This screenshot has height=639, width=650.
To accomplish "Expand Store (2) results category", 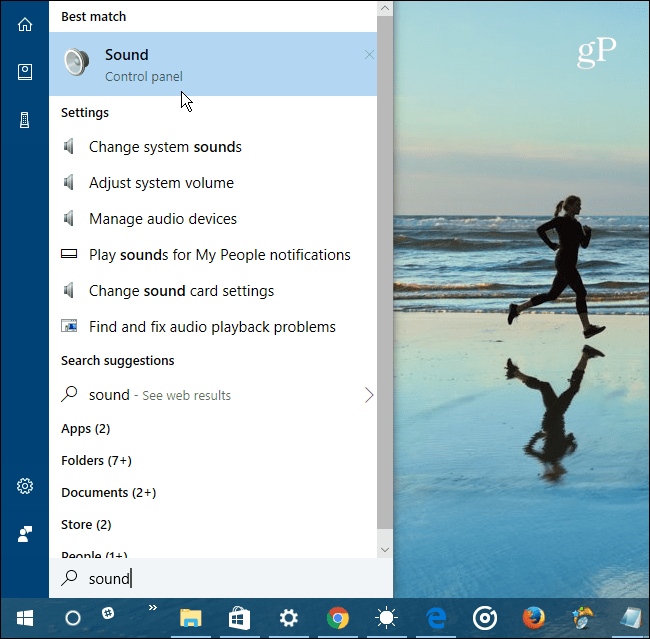I will [x=86, y=525].
